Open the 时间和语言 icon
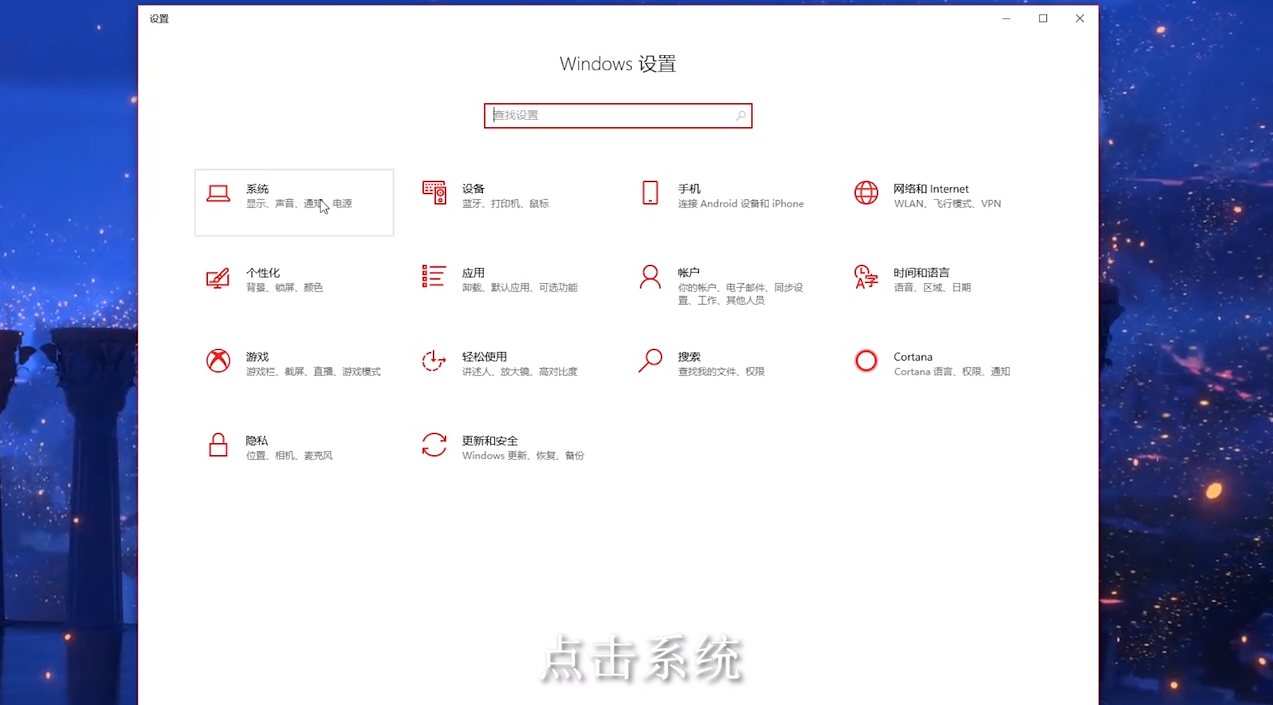This screenshot has height=705, width=1273. click(x=866, y=277)
